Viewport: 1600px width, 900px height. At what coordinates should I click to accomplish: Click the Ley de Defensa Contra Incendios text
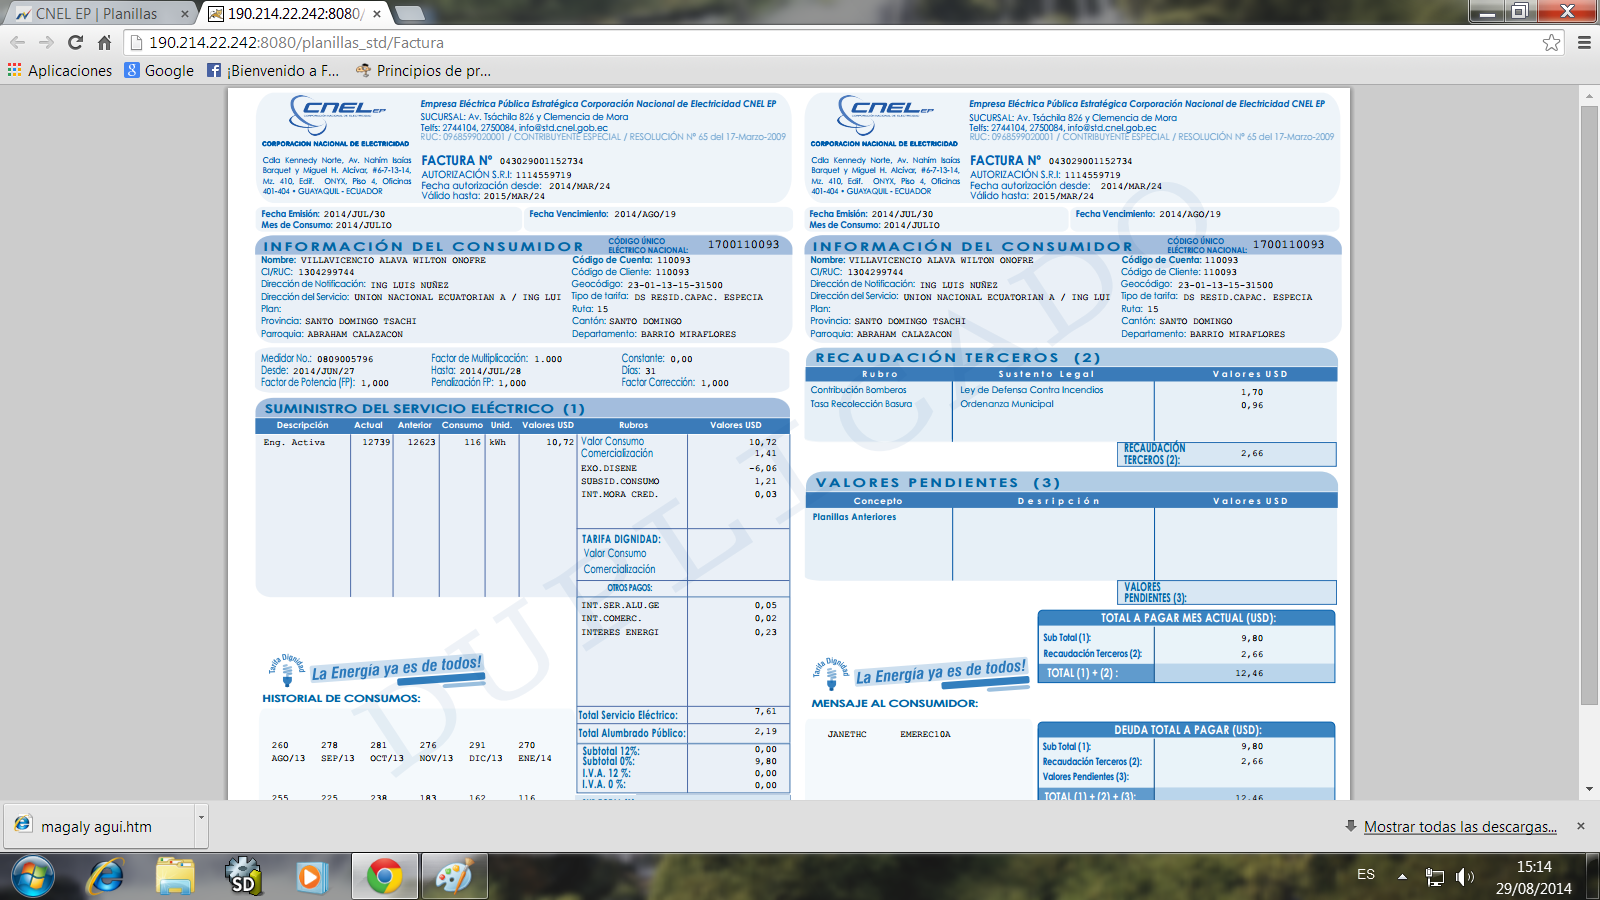1032,390
